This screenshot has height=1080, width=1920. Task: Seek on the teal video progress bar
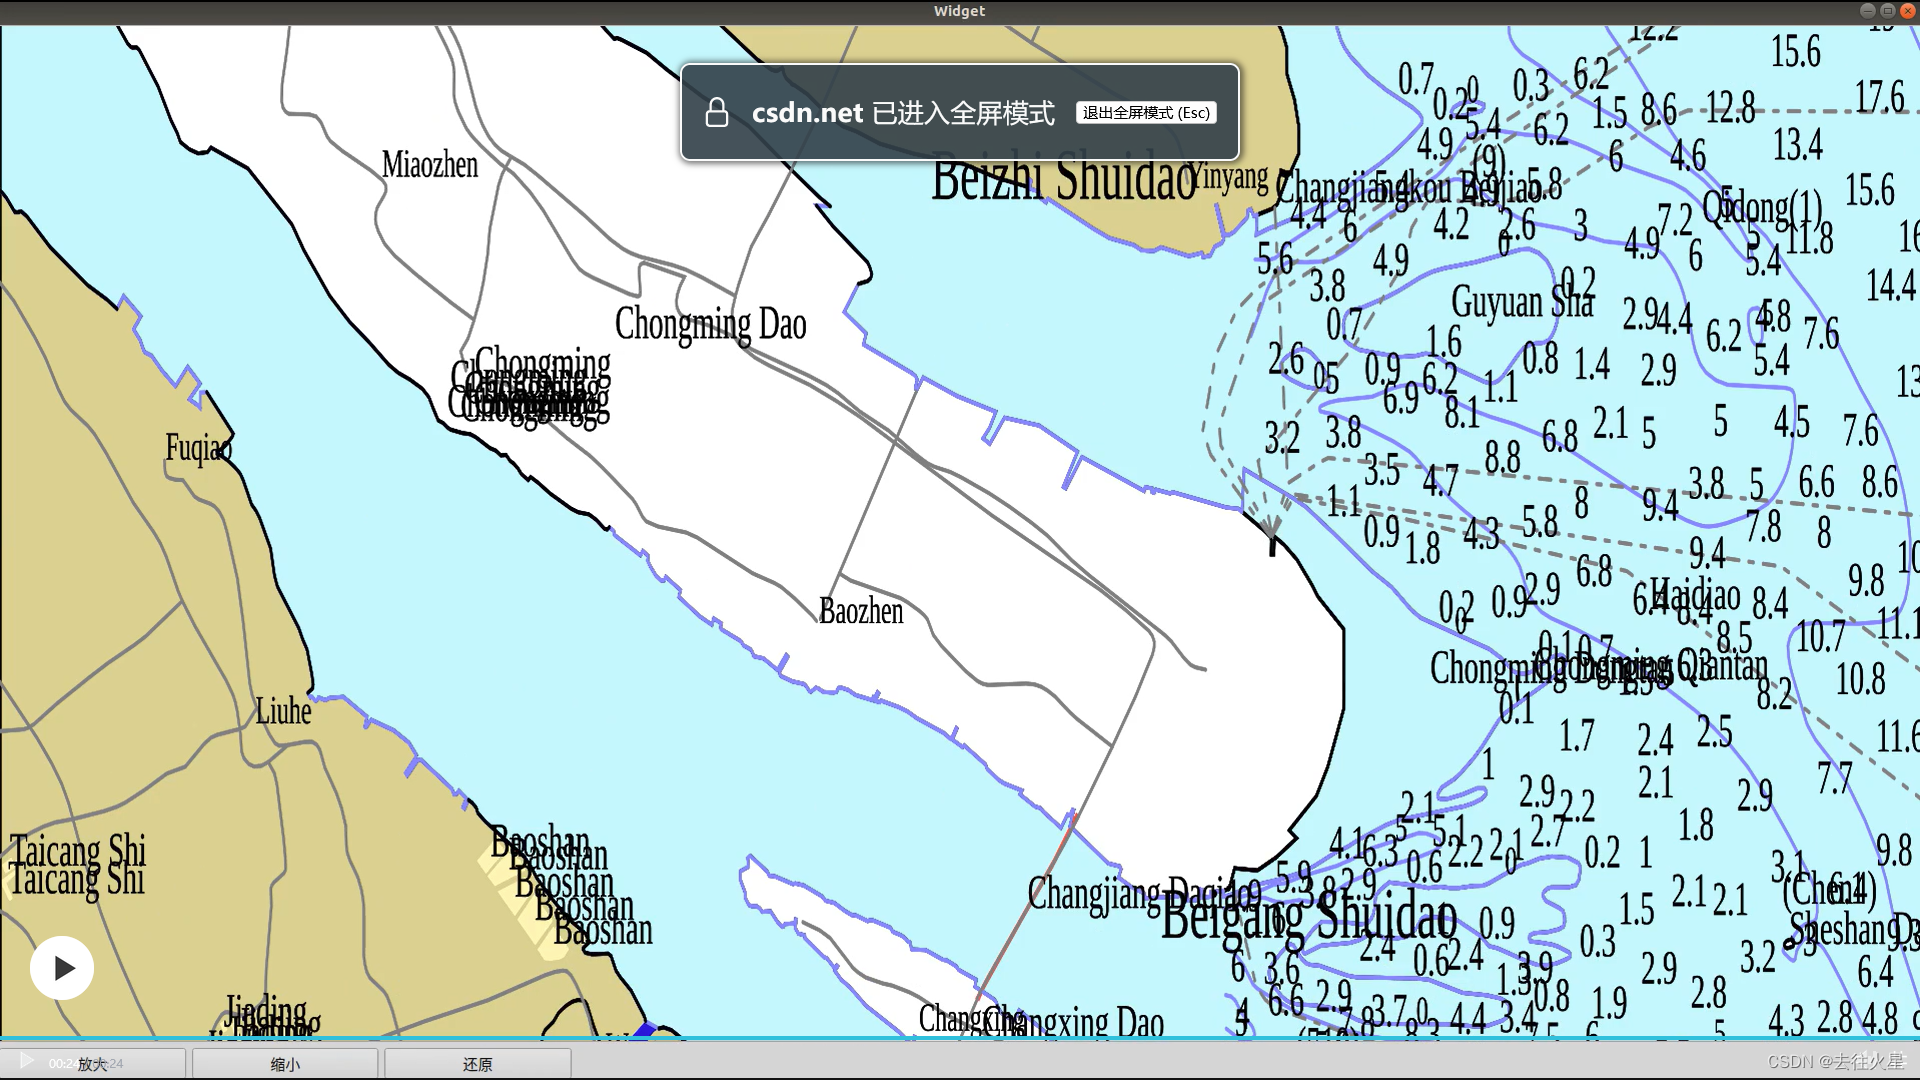click(x=960, y=1039)
